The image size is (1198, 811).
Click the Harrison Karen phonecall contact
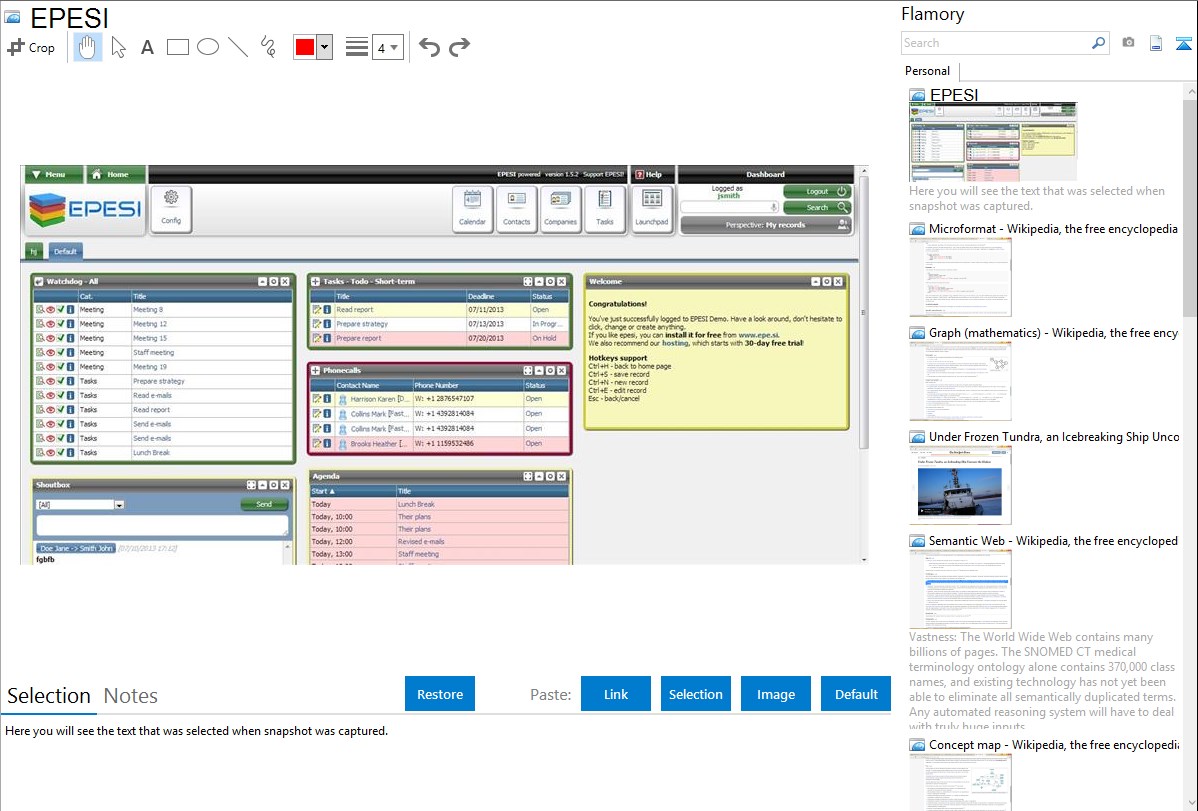380,399
